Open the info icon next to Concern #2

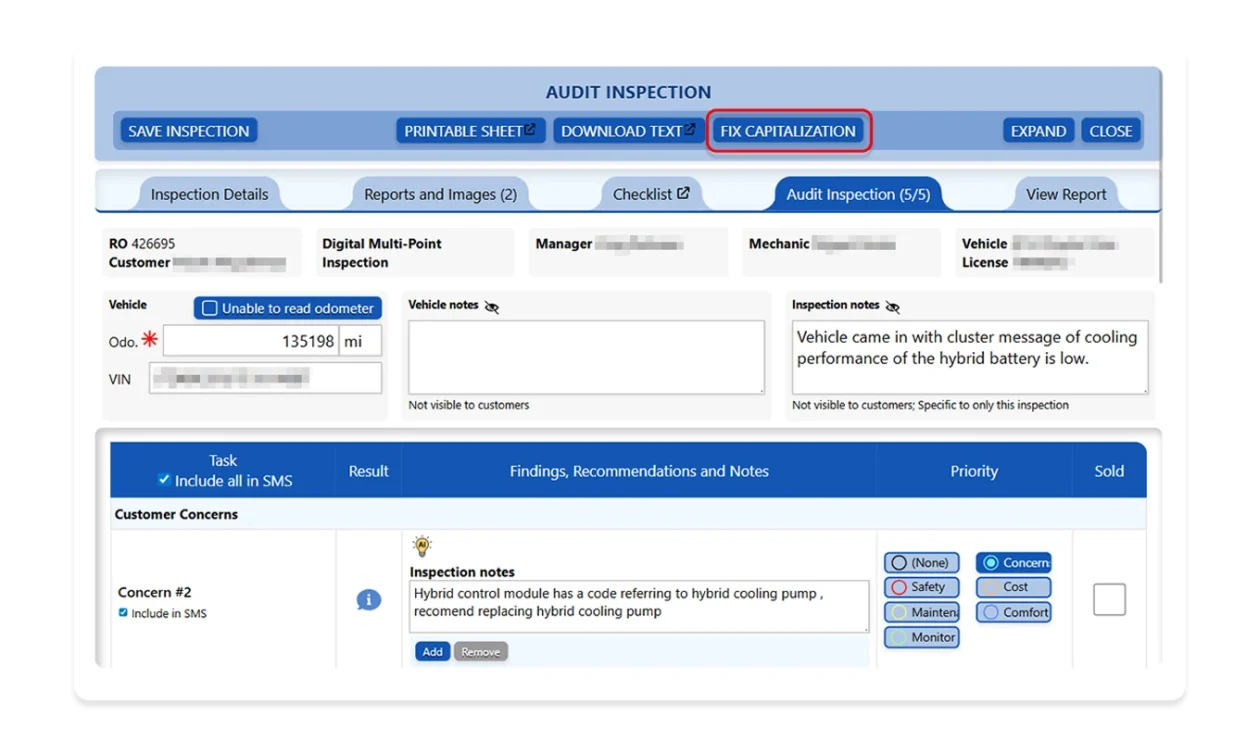pos(368,599)
